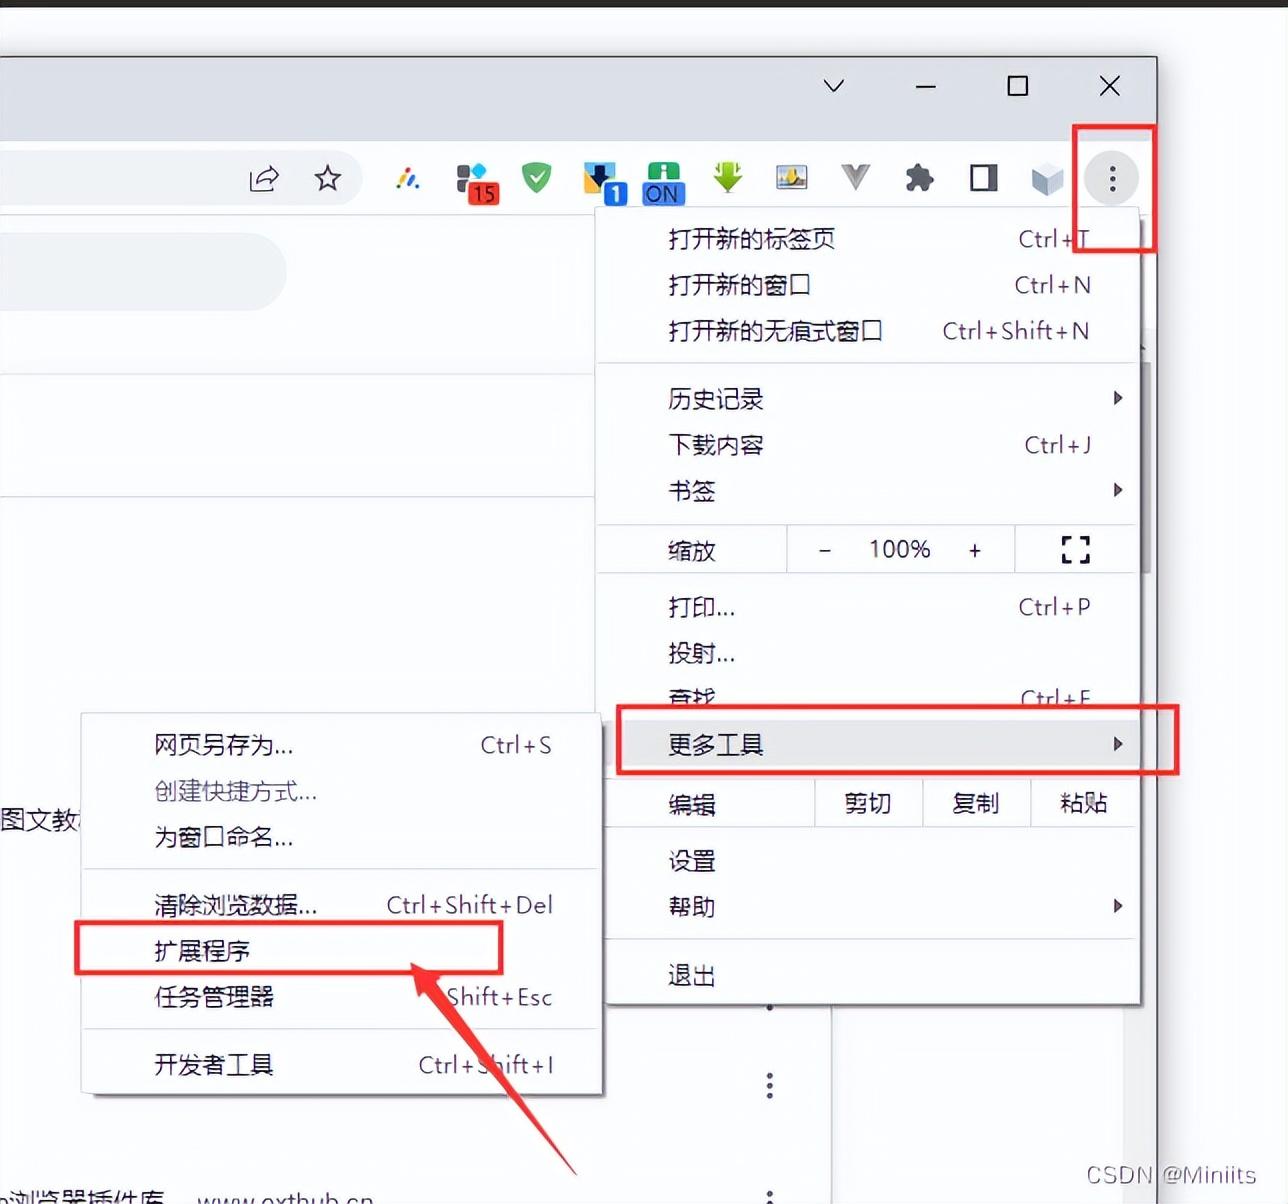Click the extension icon with red 15 badge
The image size is (1288, 1204).
[477, 183]
